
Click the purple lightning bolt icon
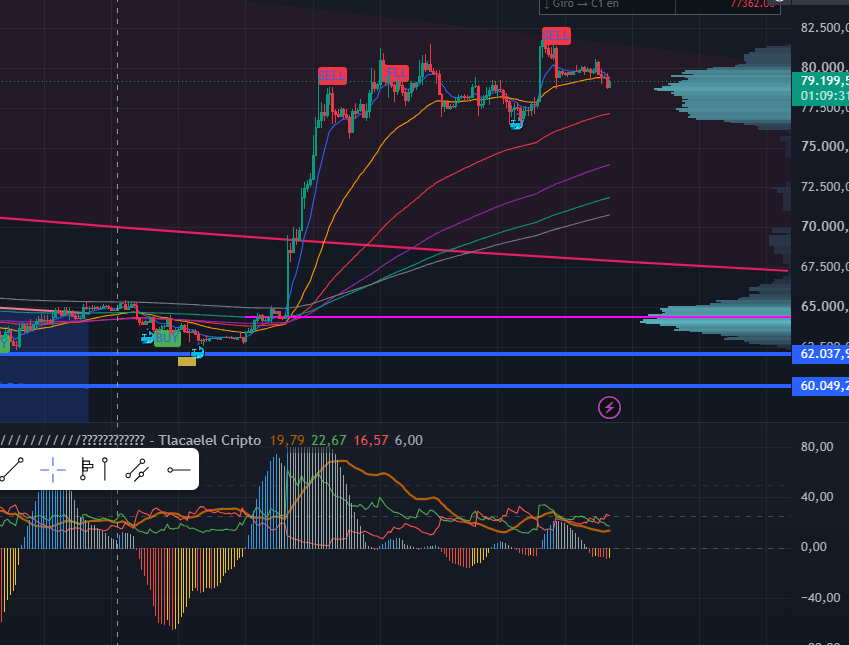coord(609,407)
